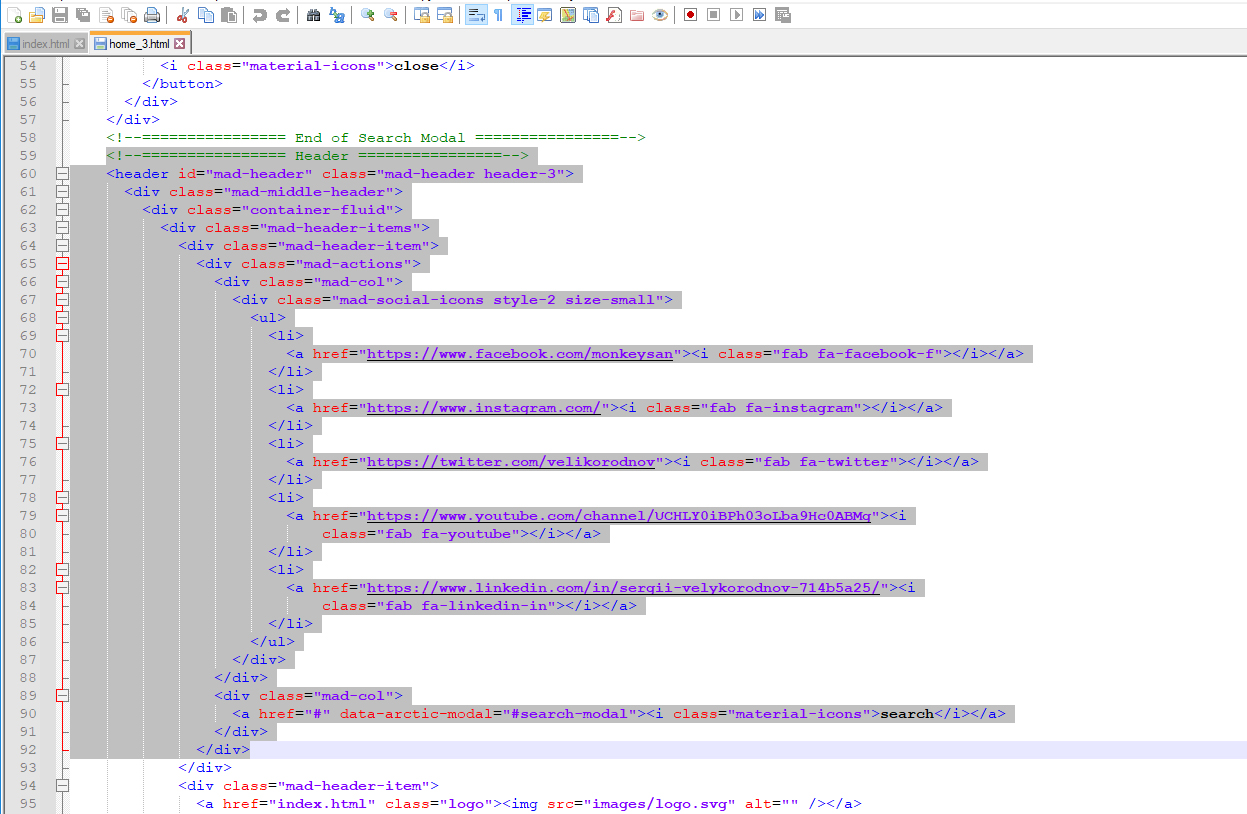Click line number 93 in the margin
The image size is (1247, 814).
coord(28,768)
